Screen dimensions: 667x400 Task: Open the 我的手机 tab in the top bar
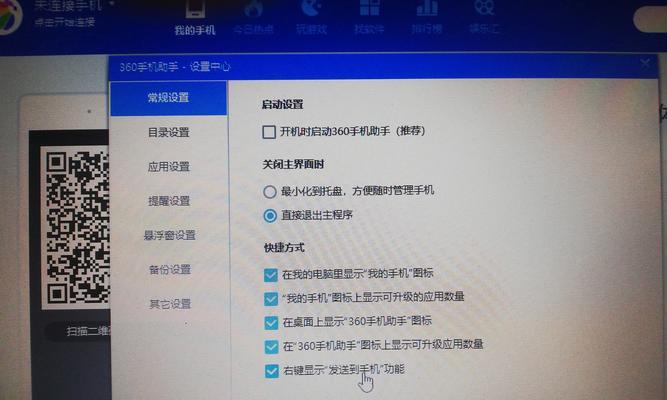(x=195, y=19)
